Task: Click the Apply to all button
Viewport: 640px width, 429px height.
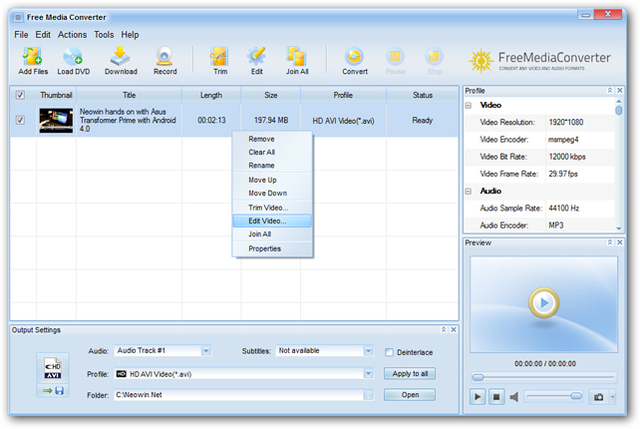Action: (x=410, y=373)
